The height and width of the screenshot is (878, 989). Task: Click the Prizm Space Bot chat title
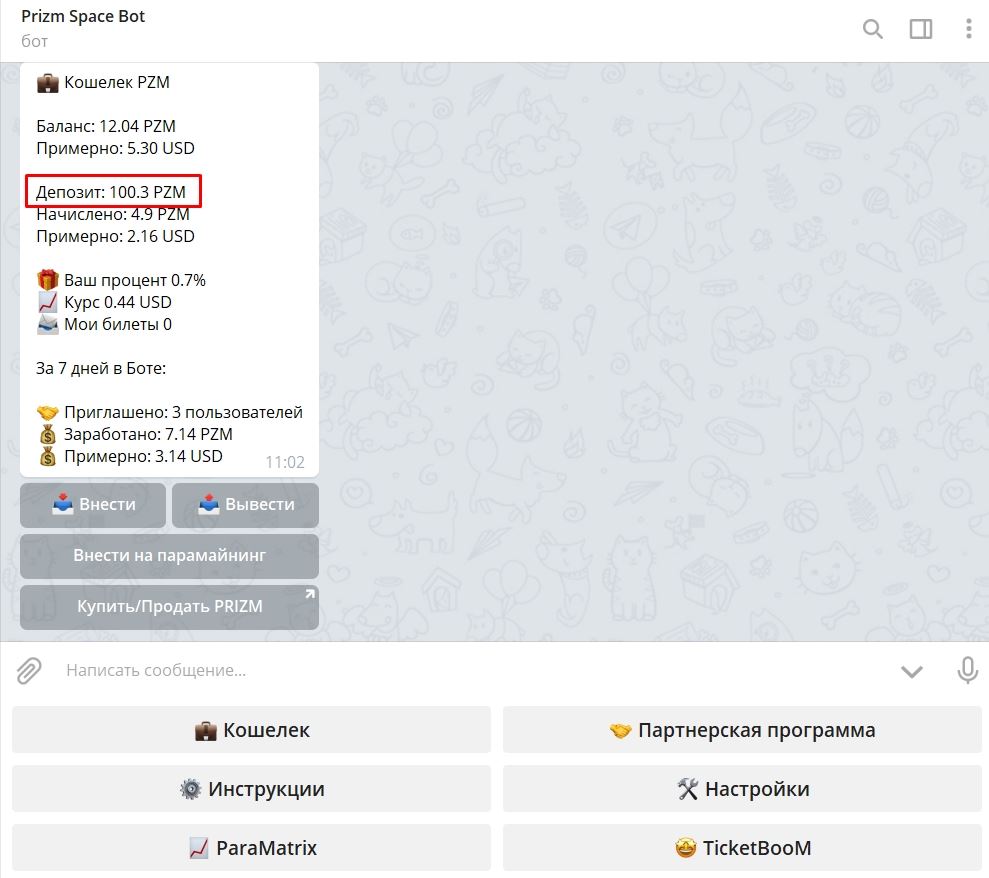pos(83,16)
